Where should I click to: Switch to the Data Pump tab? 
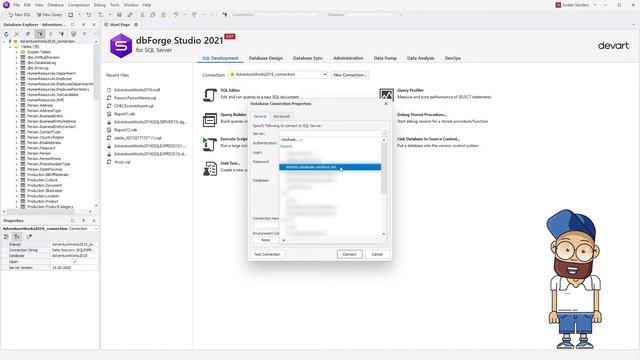click(385, 58)
